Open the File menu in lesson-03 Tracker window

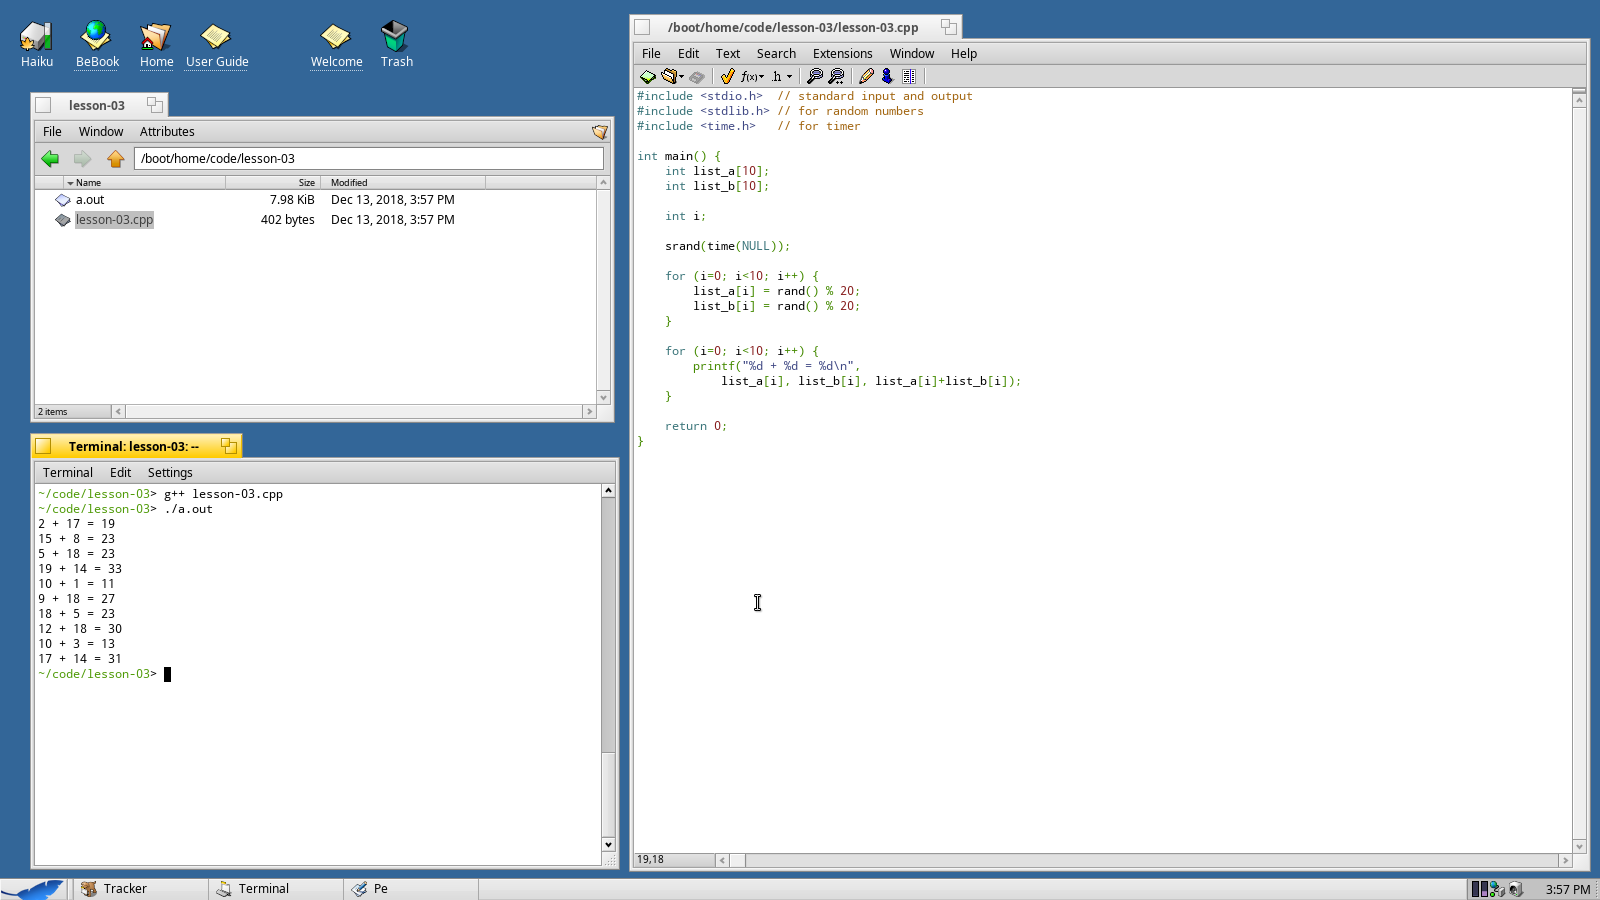(52, 132)
